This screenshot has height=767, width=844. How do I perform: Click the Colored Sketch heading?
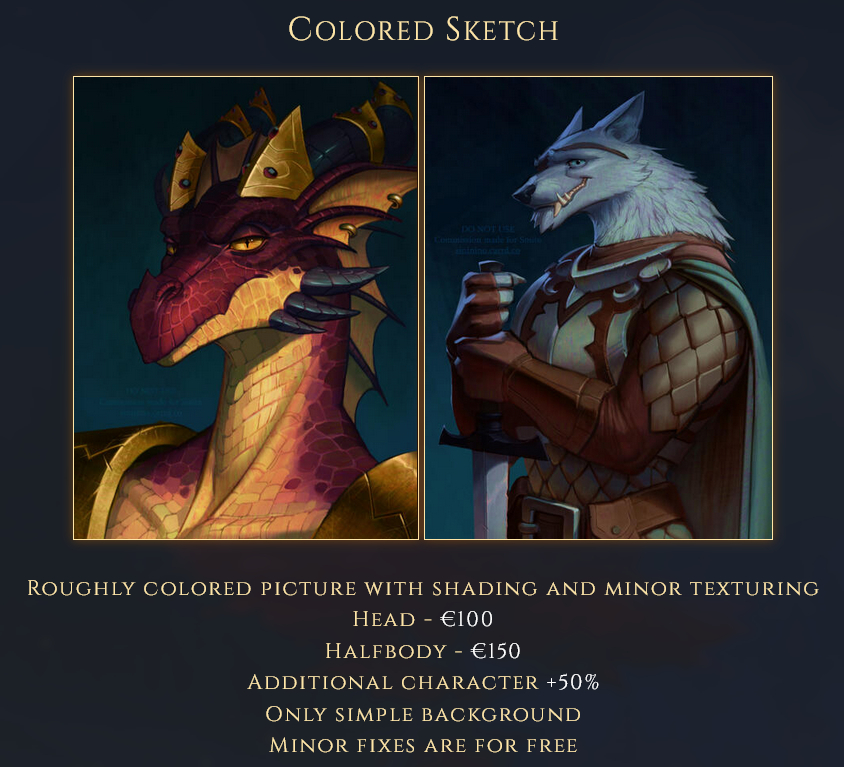[x=423, y=30]
